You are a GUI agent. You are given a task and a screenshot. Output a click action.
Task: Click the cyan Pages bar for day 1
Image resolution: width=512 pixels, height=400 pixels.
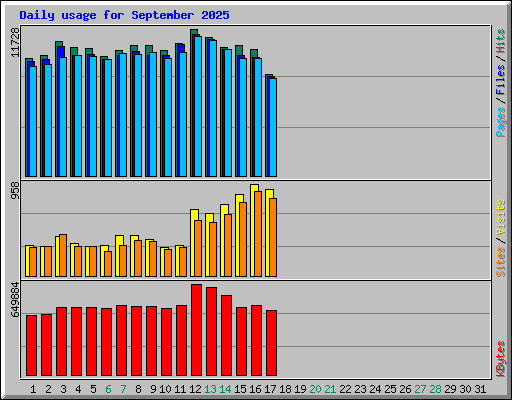(33, 121)
